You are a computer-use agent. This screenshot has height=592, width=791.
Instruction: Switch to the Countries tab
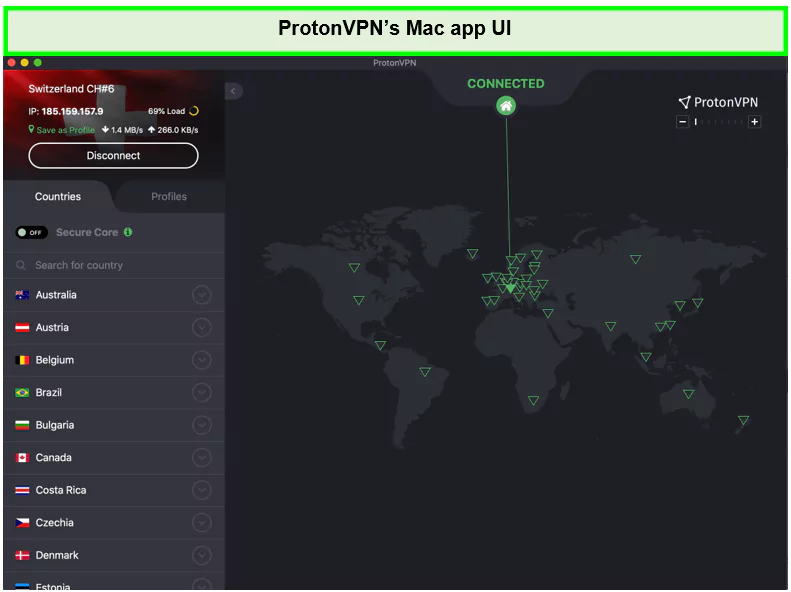tap(58, 197)
